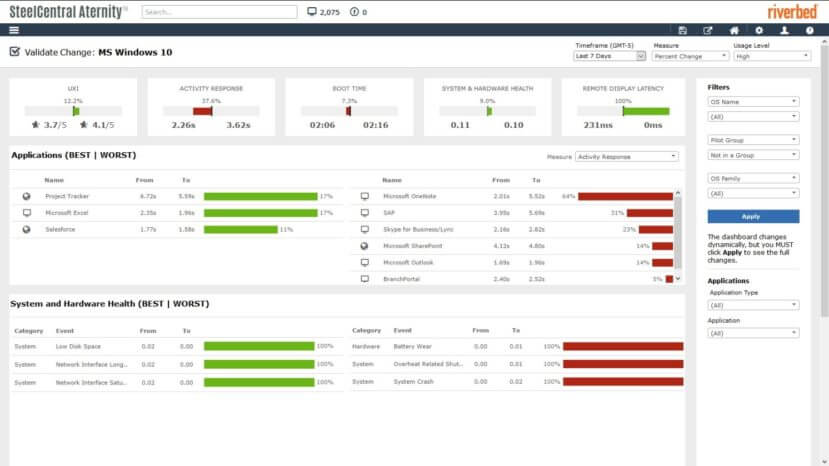Click the System & Hardware Health gauge
The image size is (829, 466).
pos(487,111)
